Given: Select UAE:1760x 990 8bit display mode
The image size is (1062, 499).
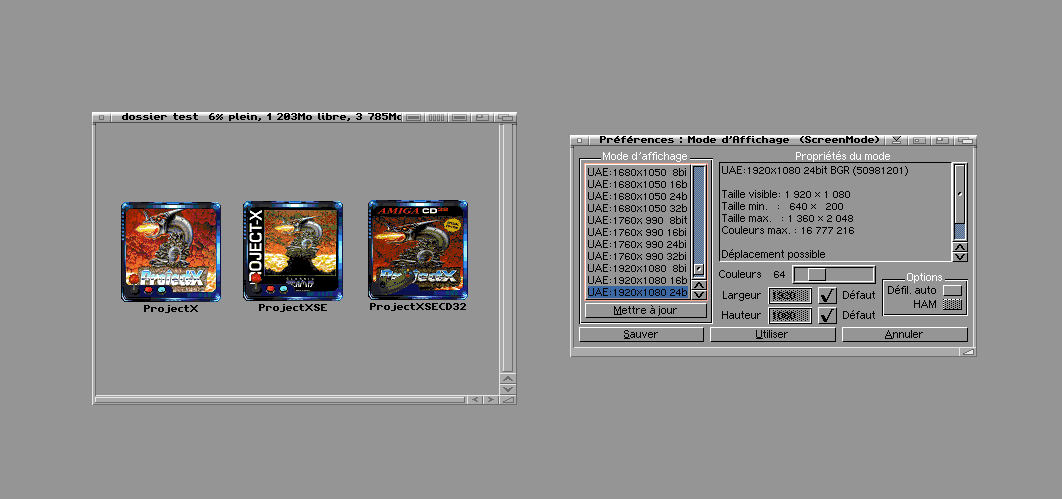Looking at the screenshot, I should click(x=637, y=220).
